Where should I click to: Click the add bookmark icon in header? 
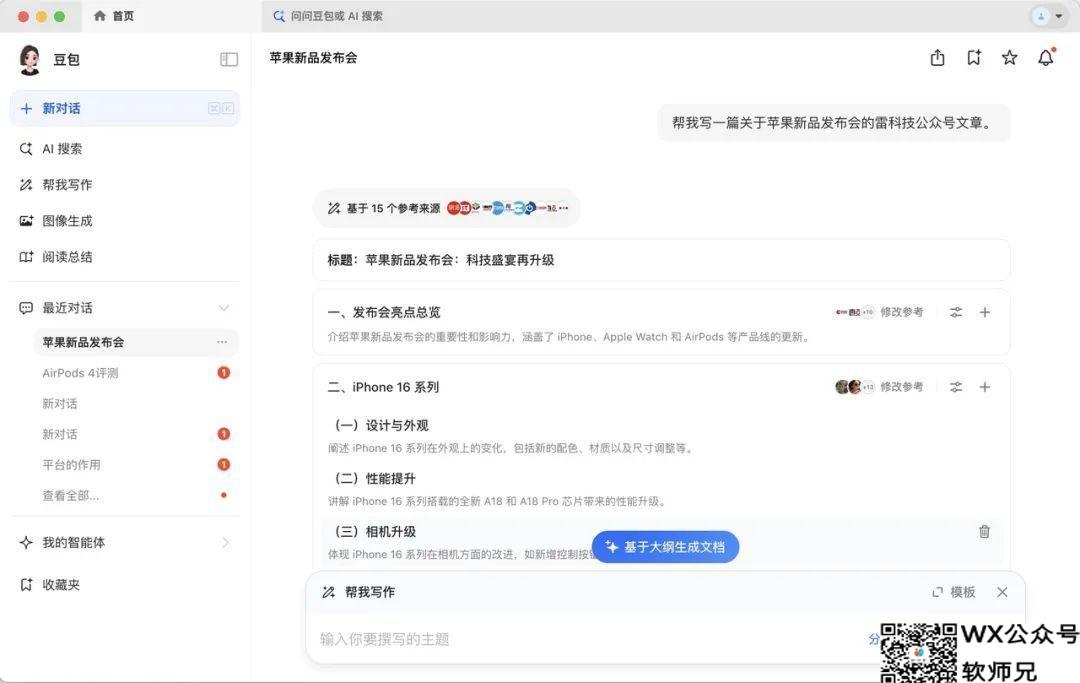(974, 58)
